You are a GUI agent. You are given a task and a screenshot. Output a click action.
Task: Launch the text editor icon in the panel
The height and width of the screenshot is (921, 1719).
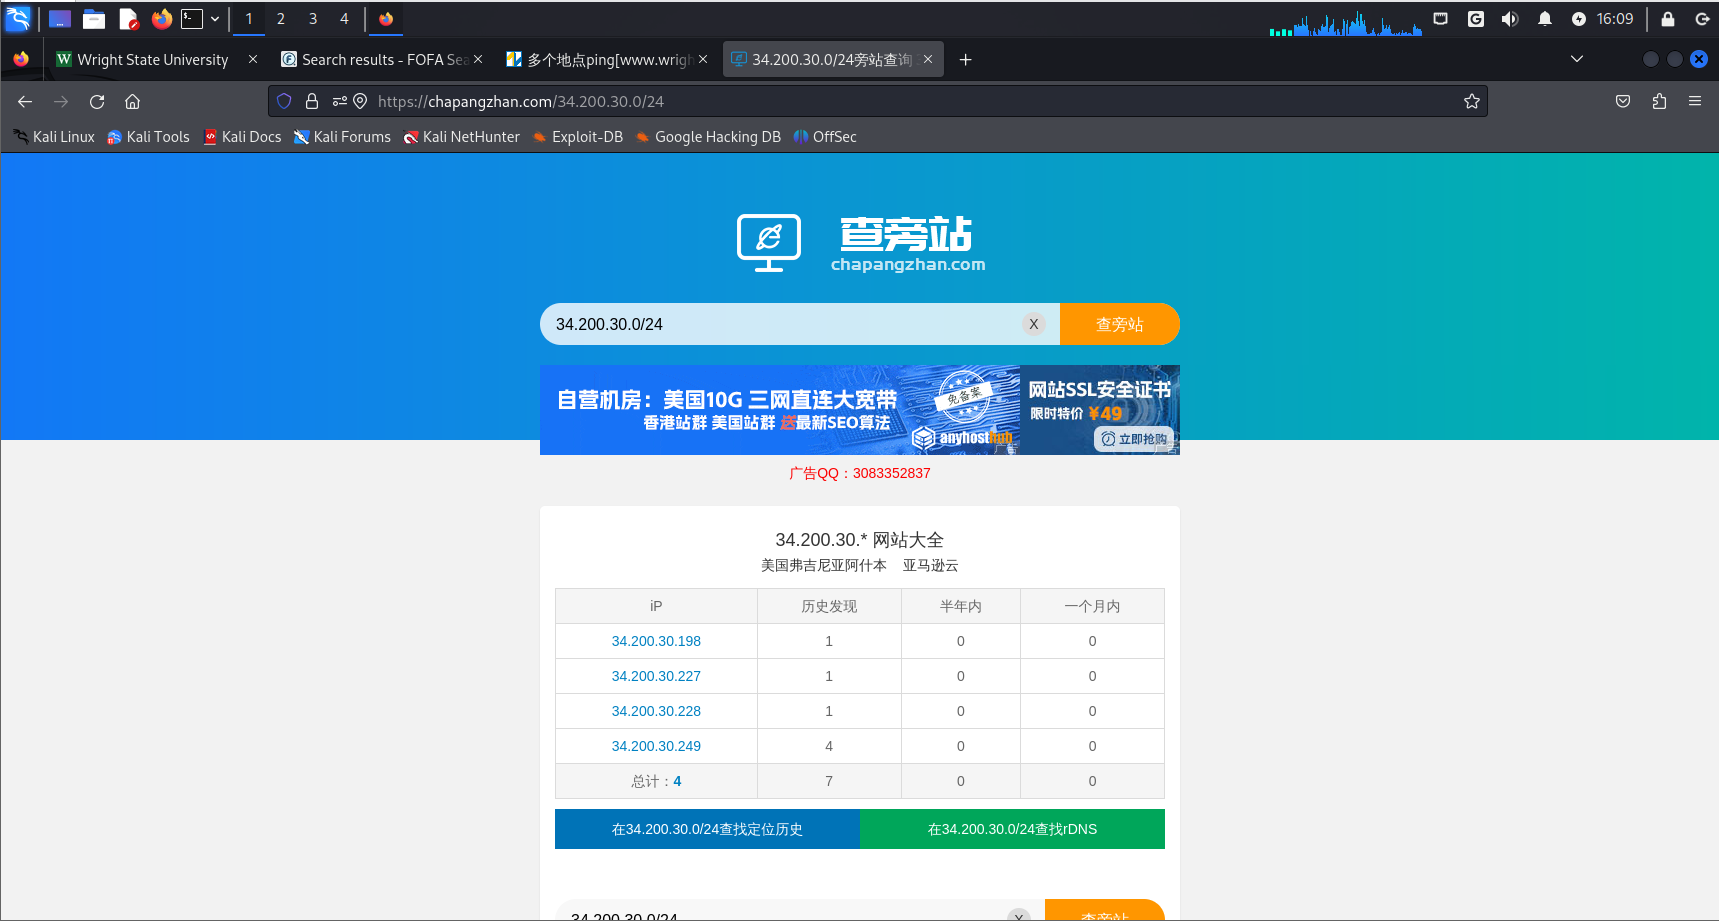(x=128, y=19)
